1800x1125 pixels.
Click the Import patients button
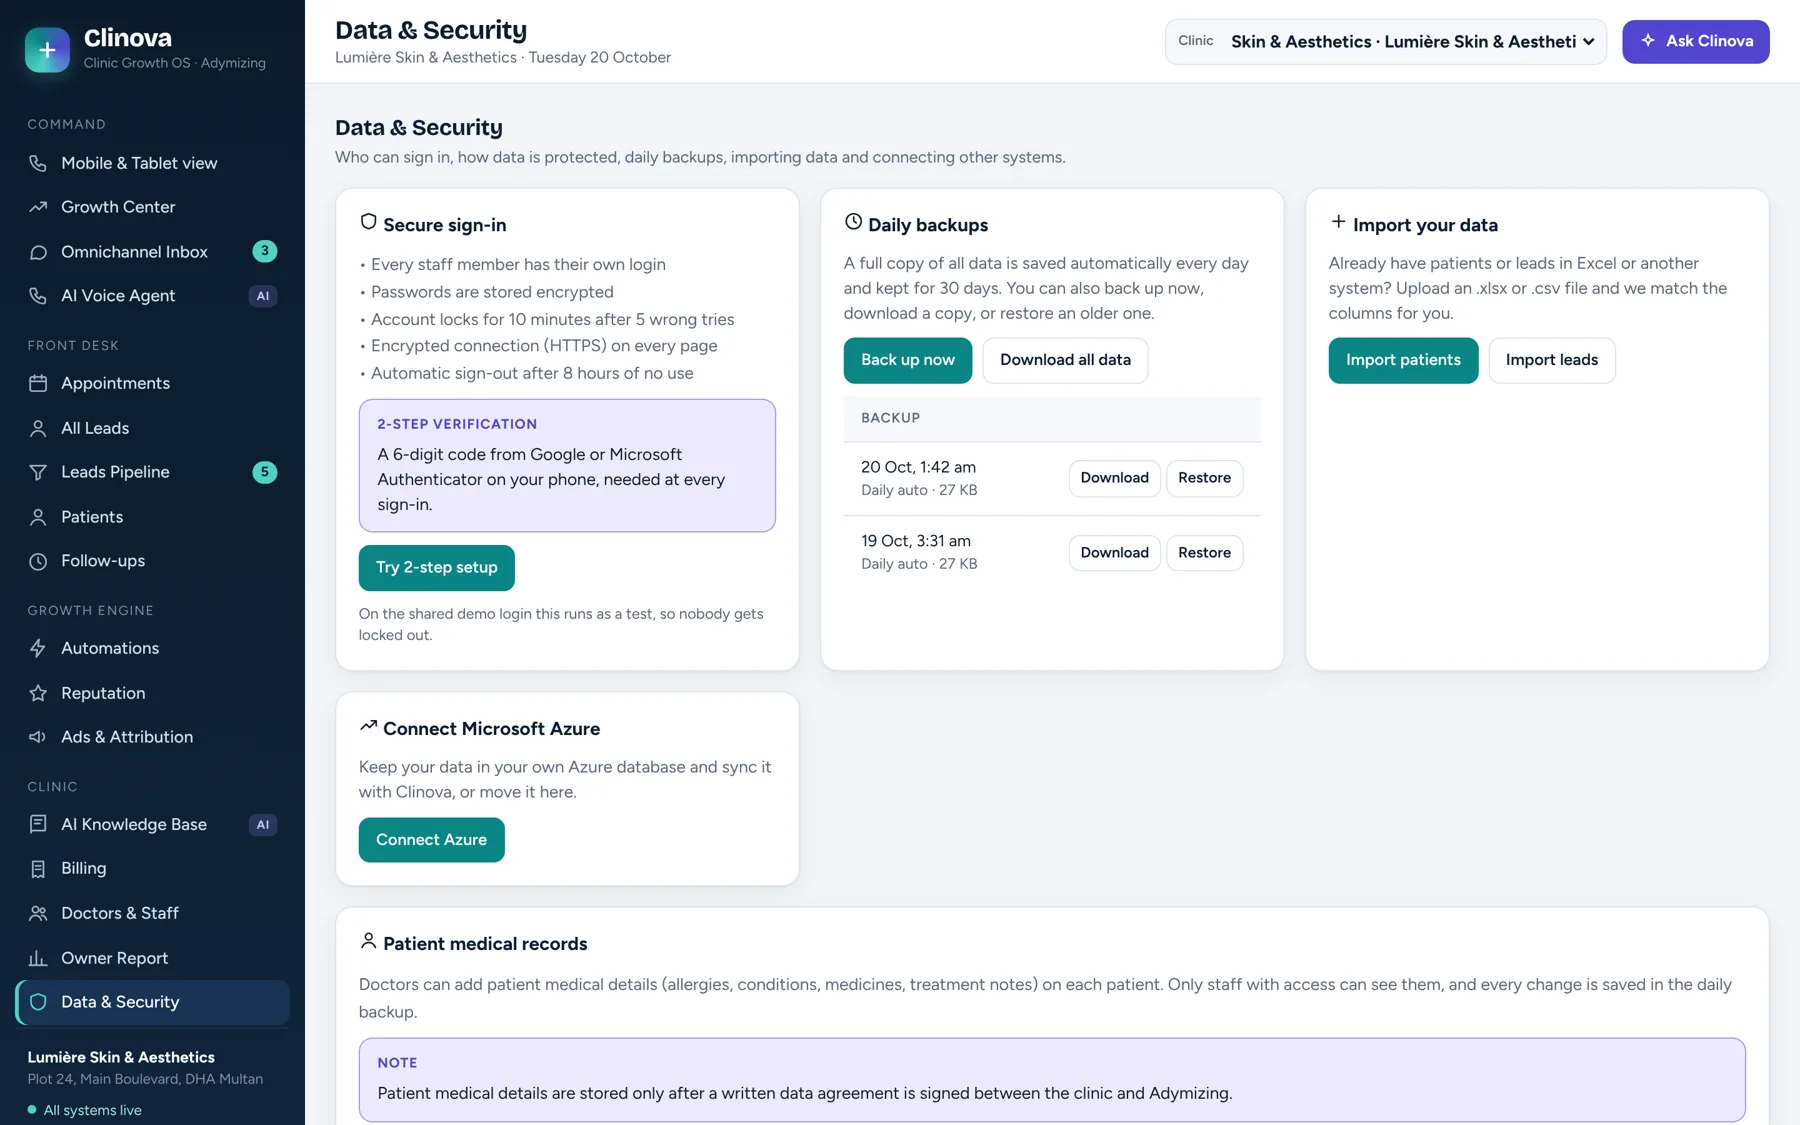1403,360
